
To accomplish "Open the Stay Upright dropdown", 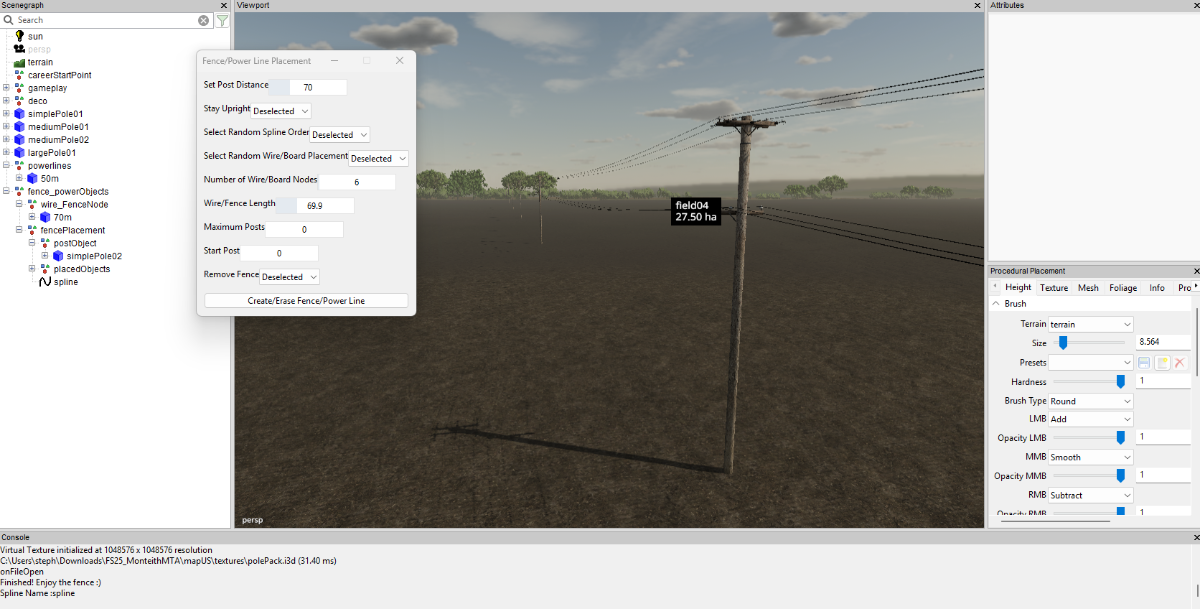I will (x=282, y=111).
